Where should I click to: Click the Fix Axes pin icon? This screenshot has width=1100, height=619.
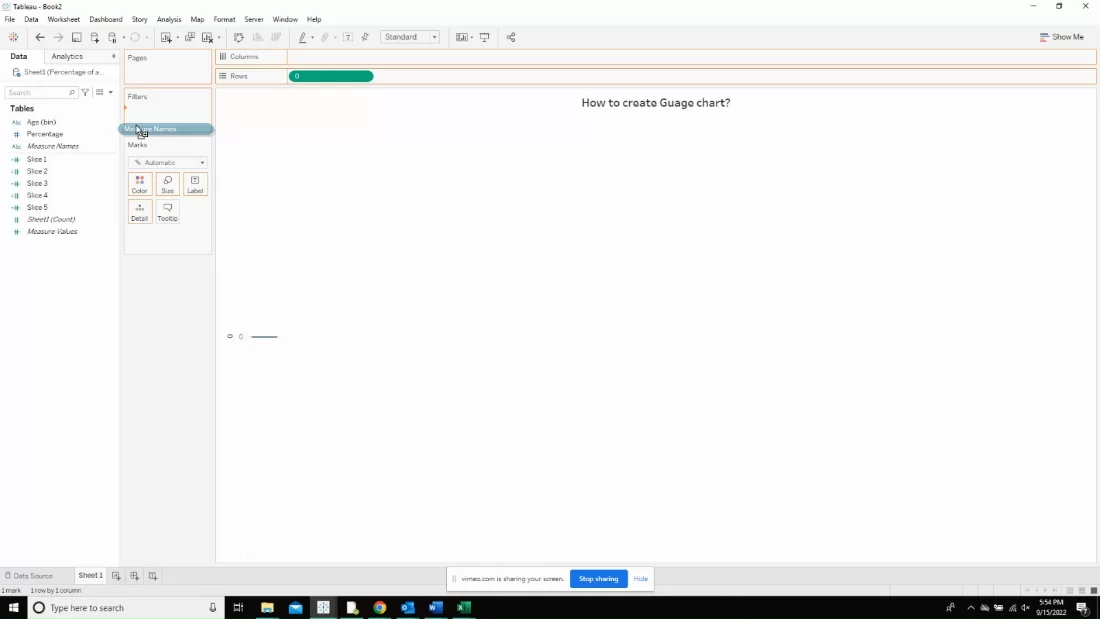365,37
